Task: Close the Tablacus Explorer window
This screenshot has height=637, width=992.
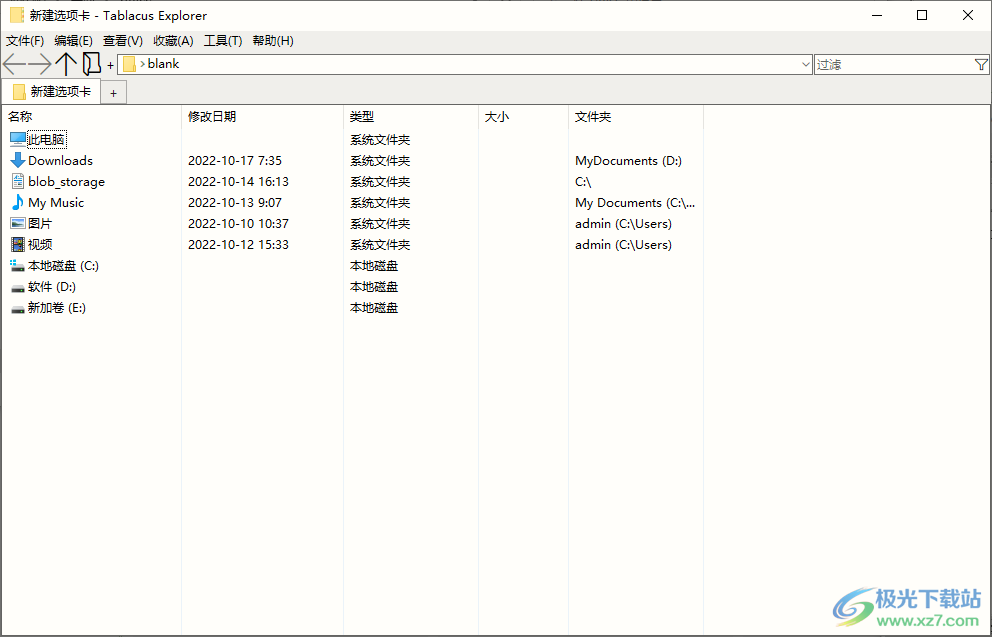Action: click(968, 15)
